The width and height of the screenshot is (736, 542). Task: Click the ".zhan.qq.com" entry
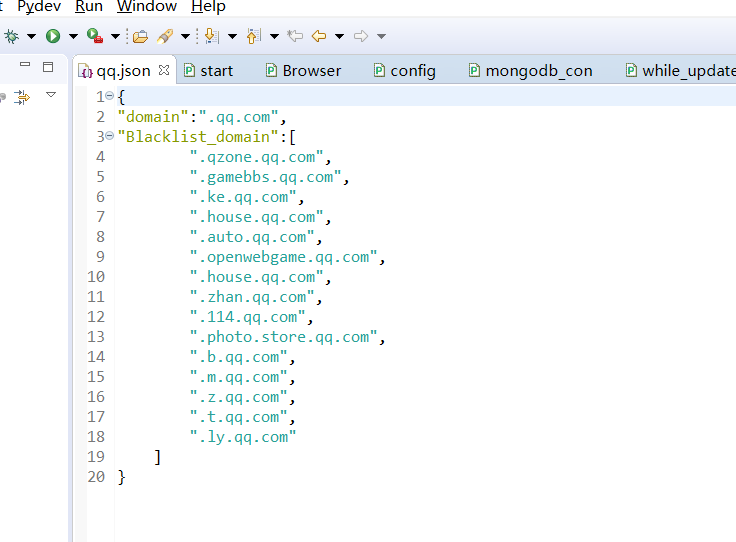click(252, 298)
